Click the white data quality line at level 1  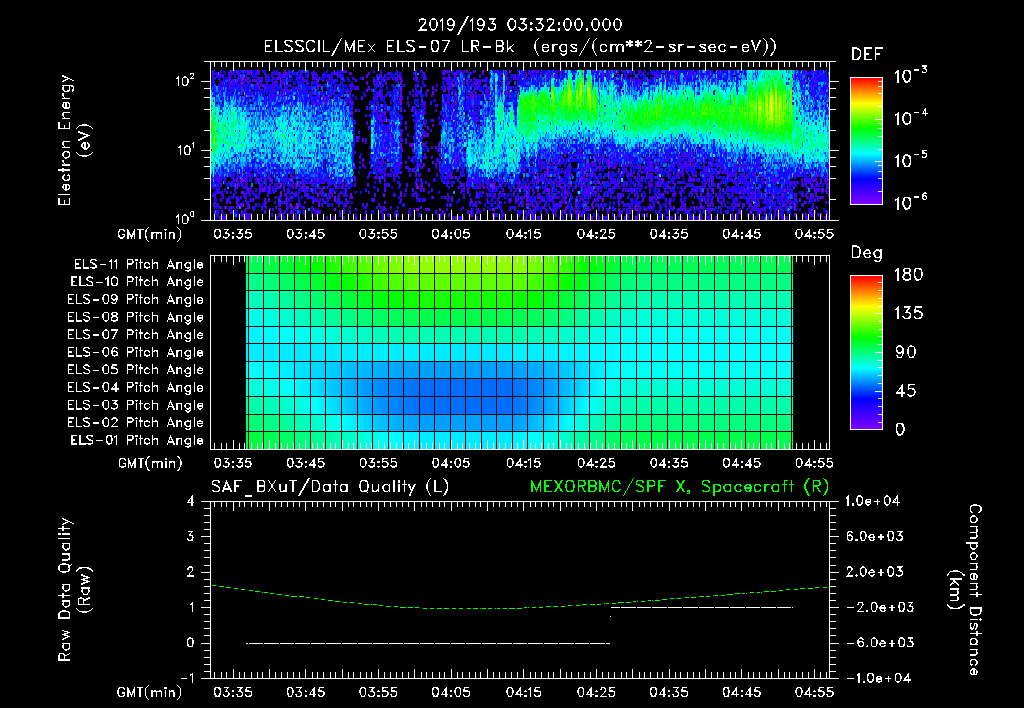pos(702,607)
